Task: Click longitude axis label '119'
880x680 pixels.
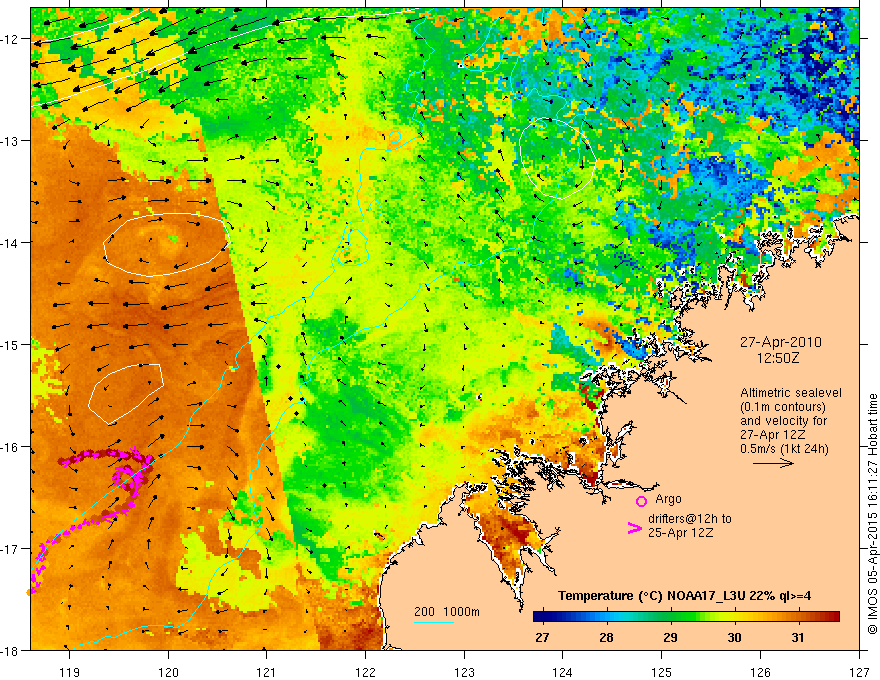Action: (x=70, y=672)
